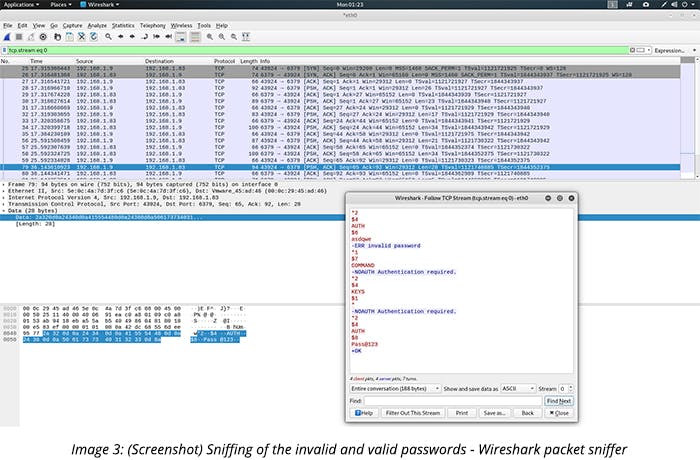The width and height of the screenshot is (700, 460).
Task: Find a packet magnifier icon
Action: (108, 37)
